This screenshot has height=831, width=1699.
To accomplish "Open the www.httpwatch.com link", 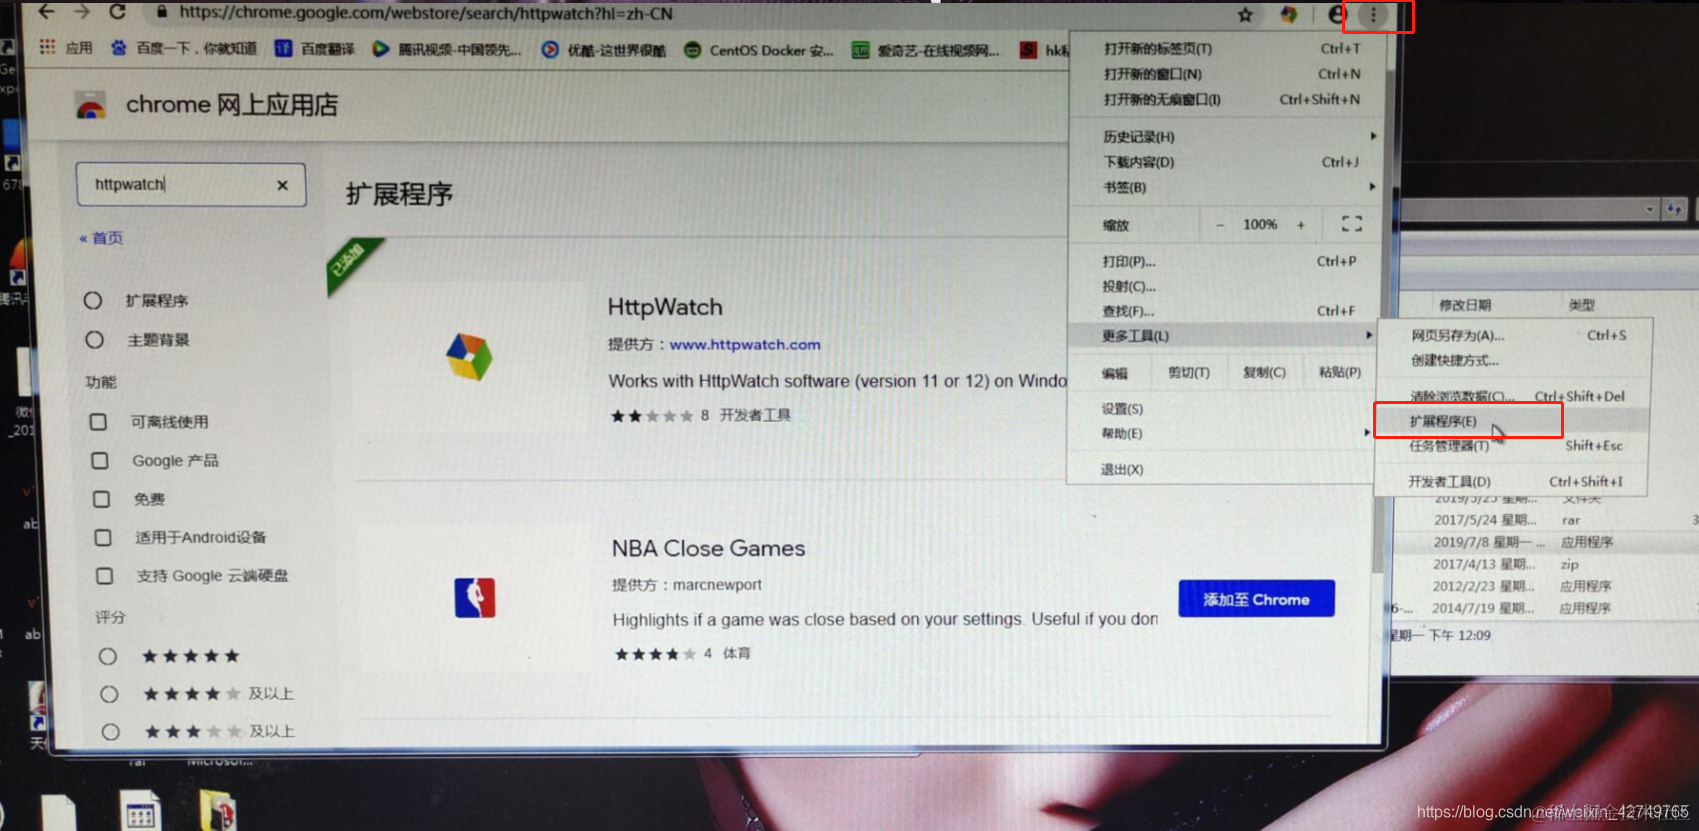I will click(745, 344).
